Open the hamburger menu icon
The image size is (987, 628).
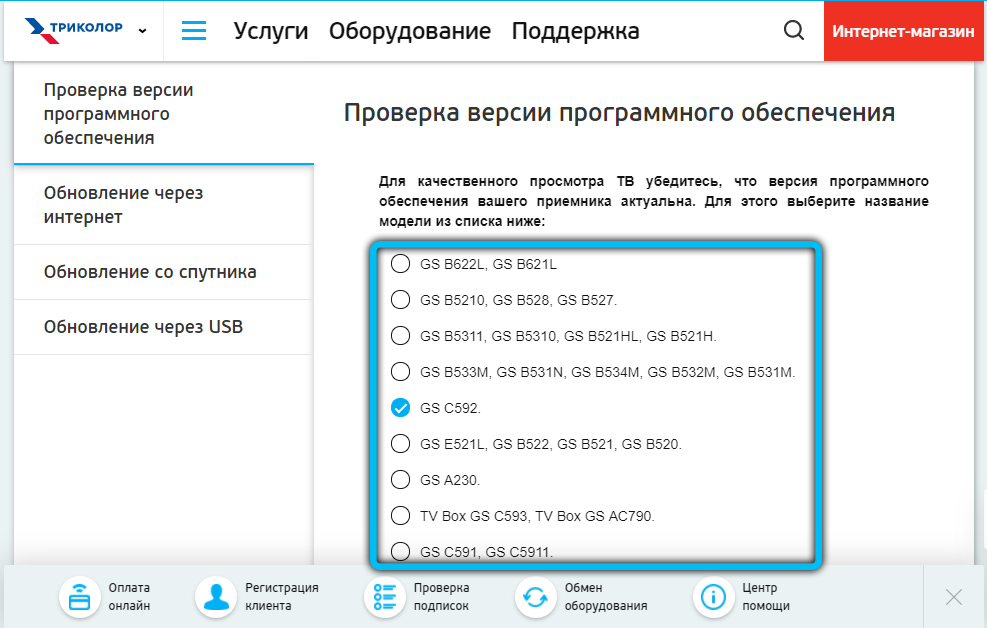coord(193,31)
